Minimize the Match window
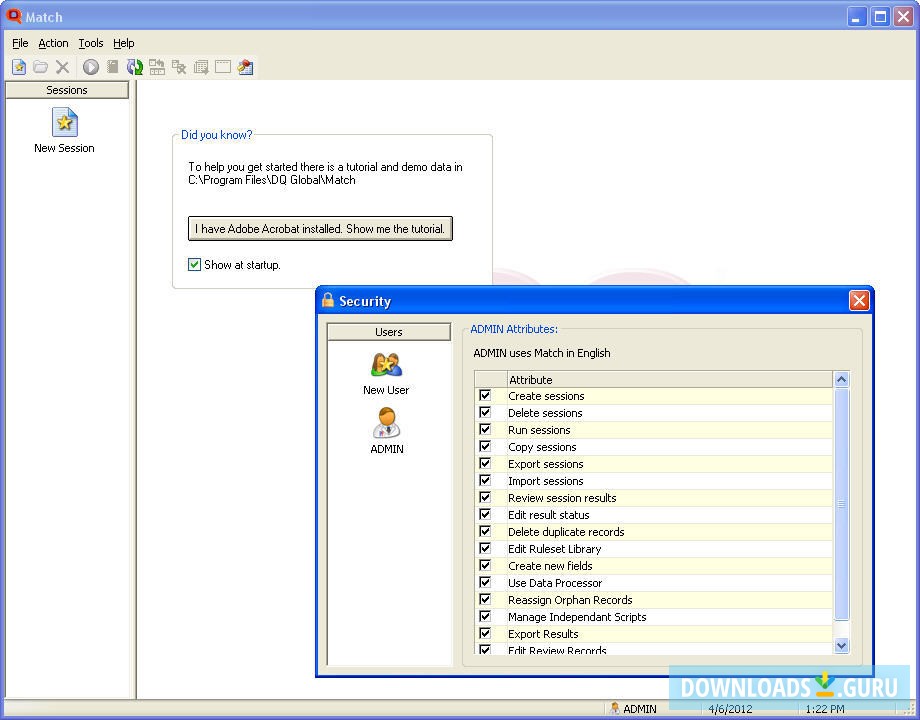The width and height of the screenshot is (920, 720). pos(857,16)
